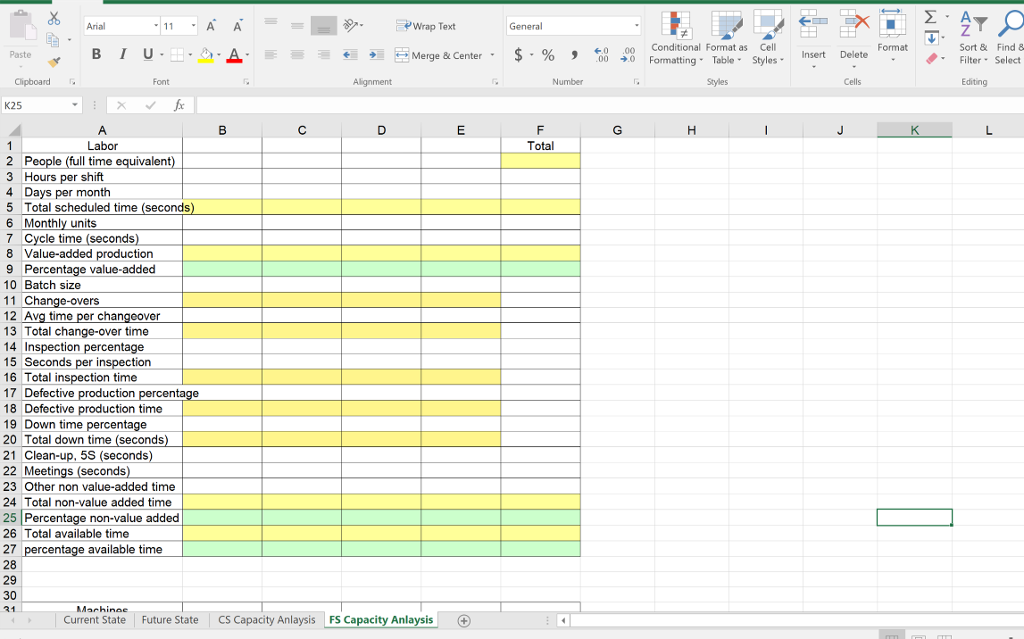Open the Alignment dialog launcher

point(495,82)
